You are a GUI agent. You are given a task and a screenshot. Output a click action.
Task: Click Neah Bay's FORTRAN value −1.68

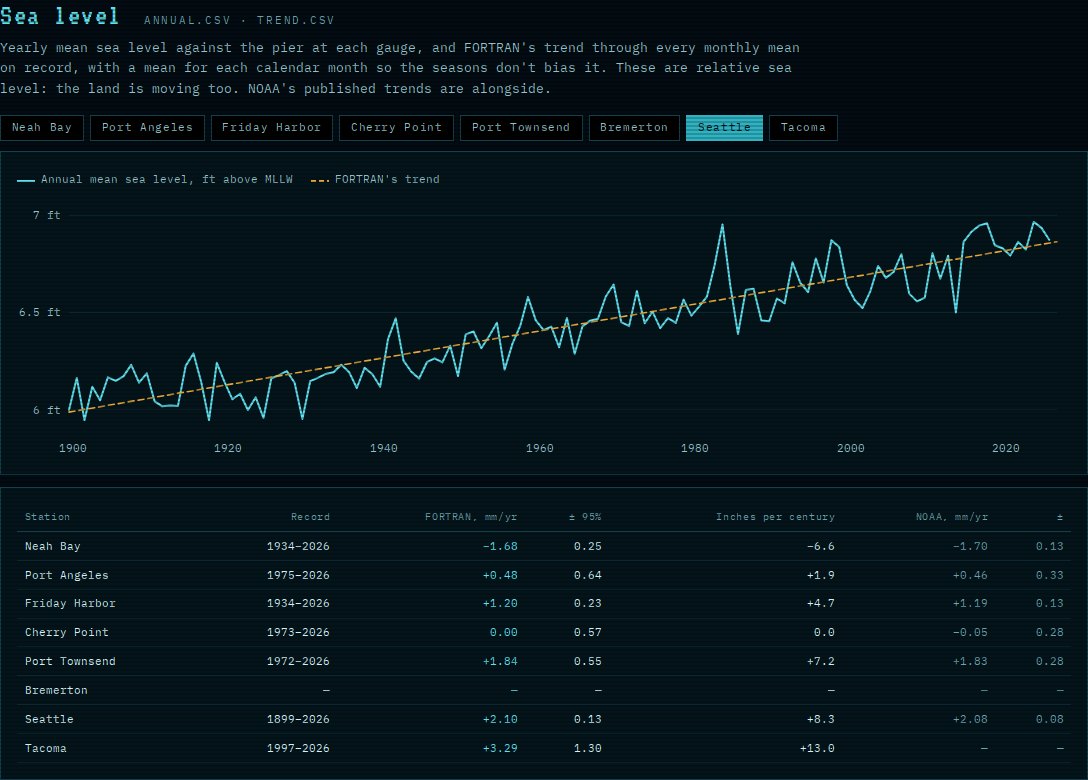click(x=500, y=547)
